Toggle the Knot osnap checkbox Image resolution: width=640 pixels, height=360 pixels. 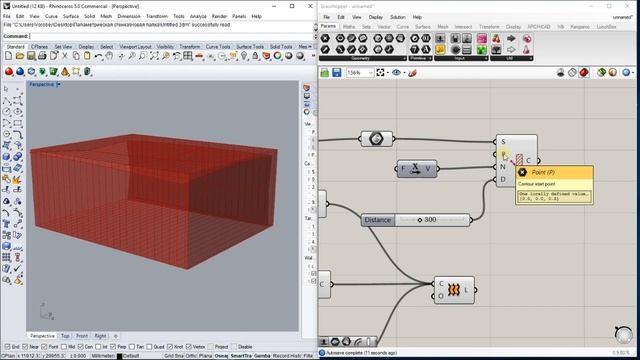(x=170, y=347)
